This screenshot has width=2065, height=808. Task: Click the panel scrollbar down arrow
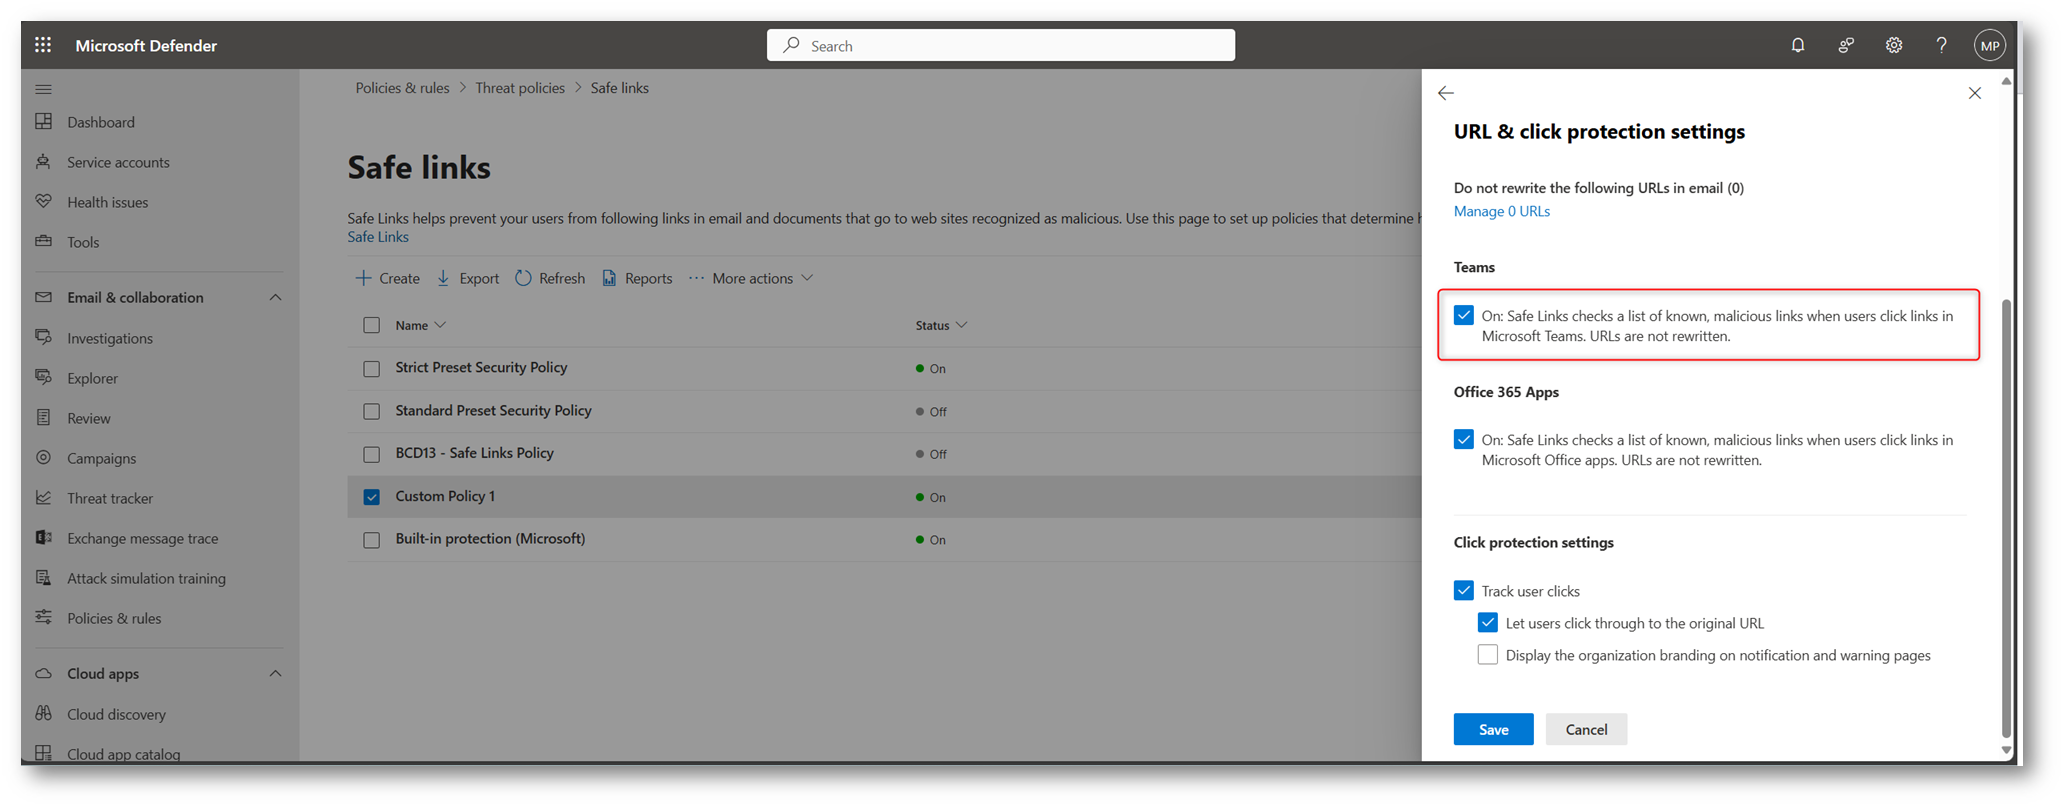point(2005,749)
